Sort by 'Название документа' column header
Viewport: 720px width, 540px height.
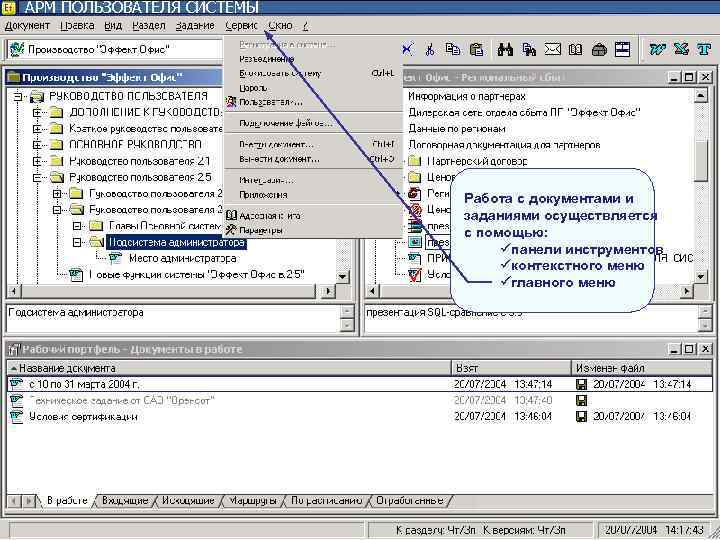tap(229, 368)
